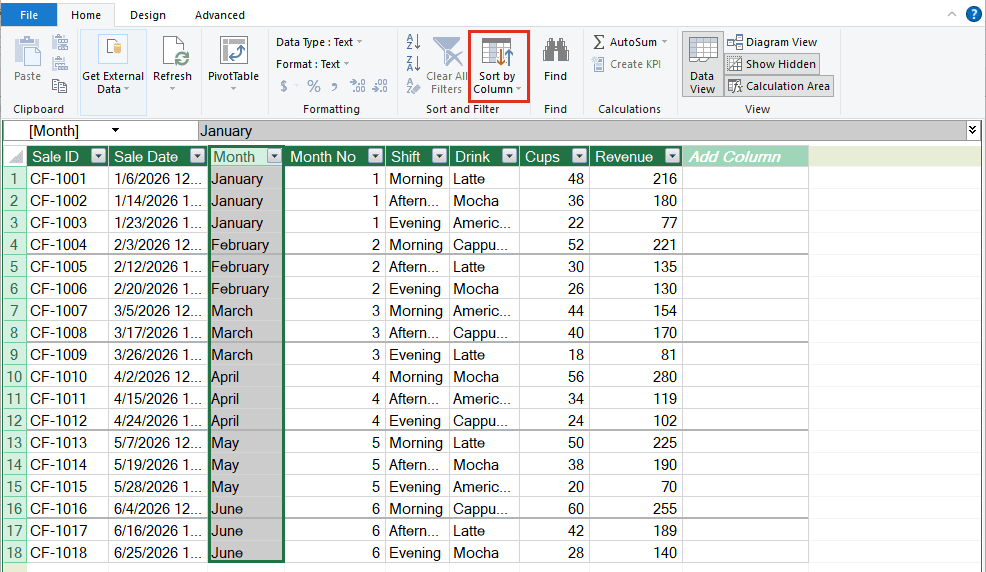Select Revenue cell 77
Viewport: 986px width, 572px height.
point(636,223)
